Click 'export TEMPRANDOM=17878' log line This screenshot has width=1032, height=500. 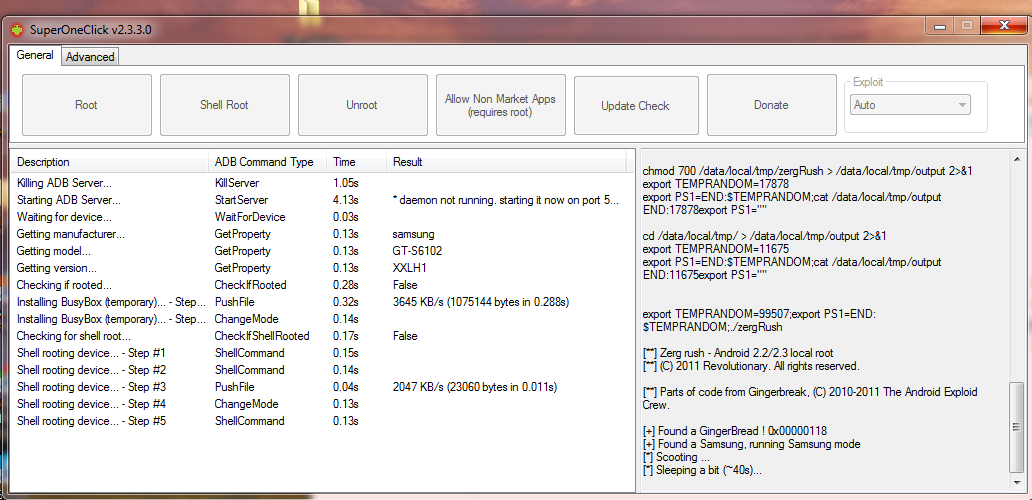coord(715,184)
